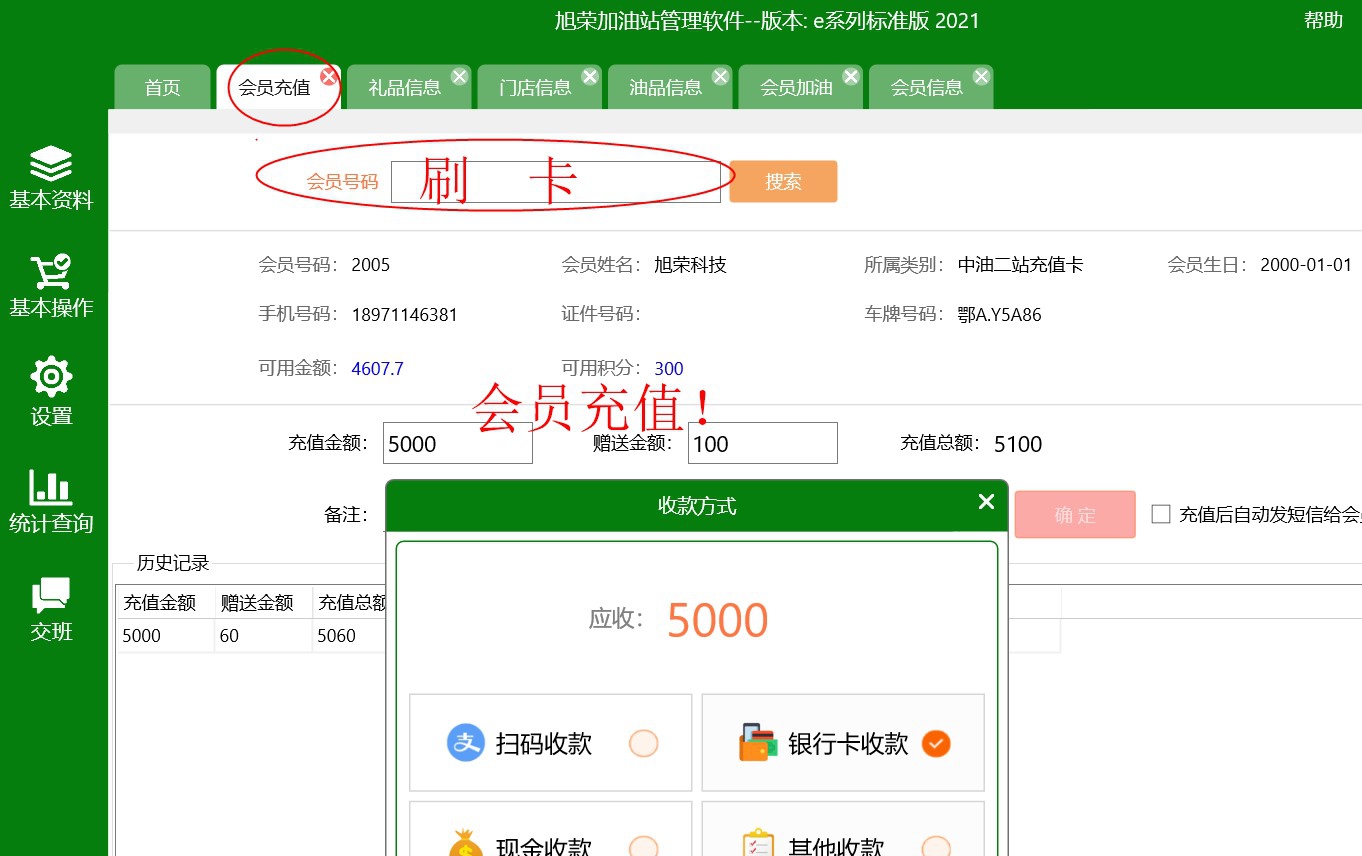Viewport: 1362px width, 856px height.
Task: Switch to the 首页 tab
Action: 162,87
